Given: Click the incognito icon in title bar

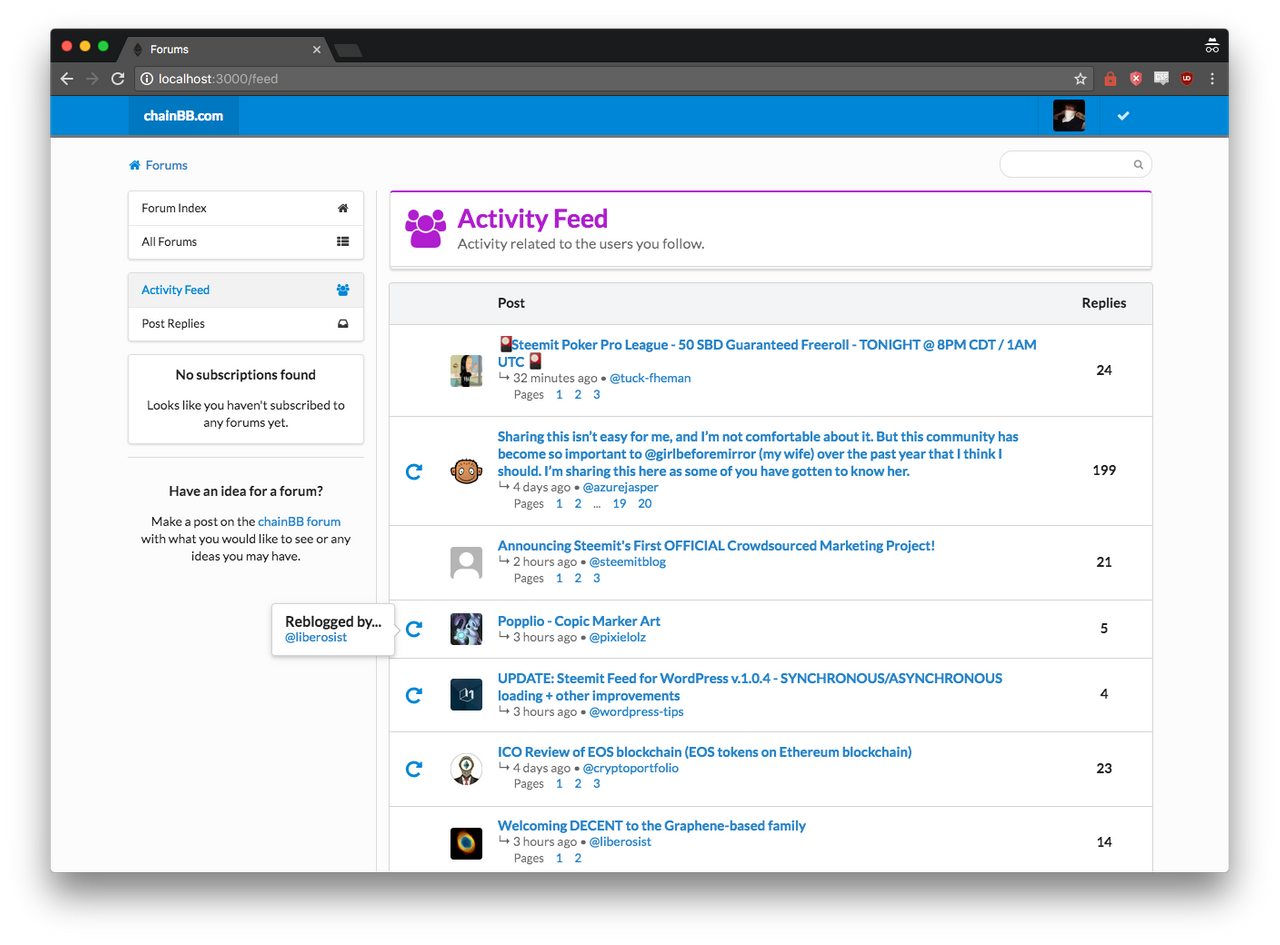Looking at the screenshot, I should pos(1212,45).
